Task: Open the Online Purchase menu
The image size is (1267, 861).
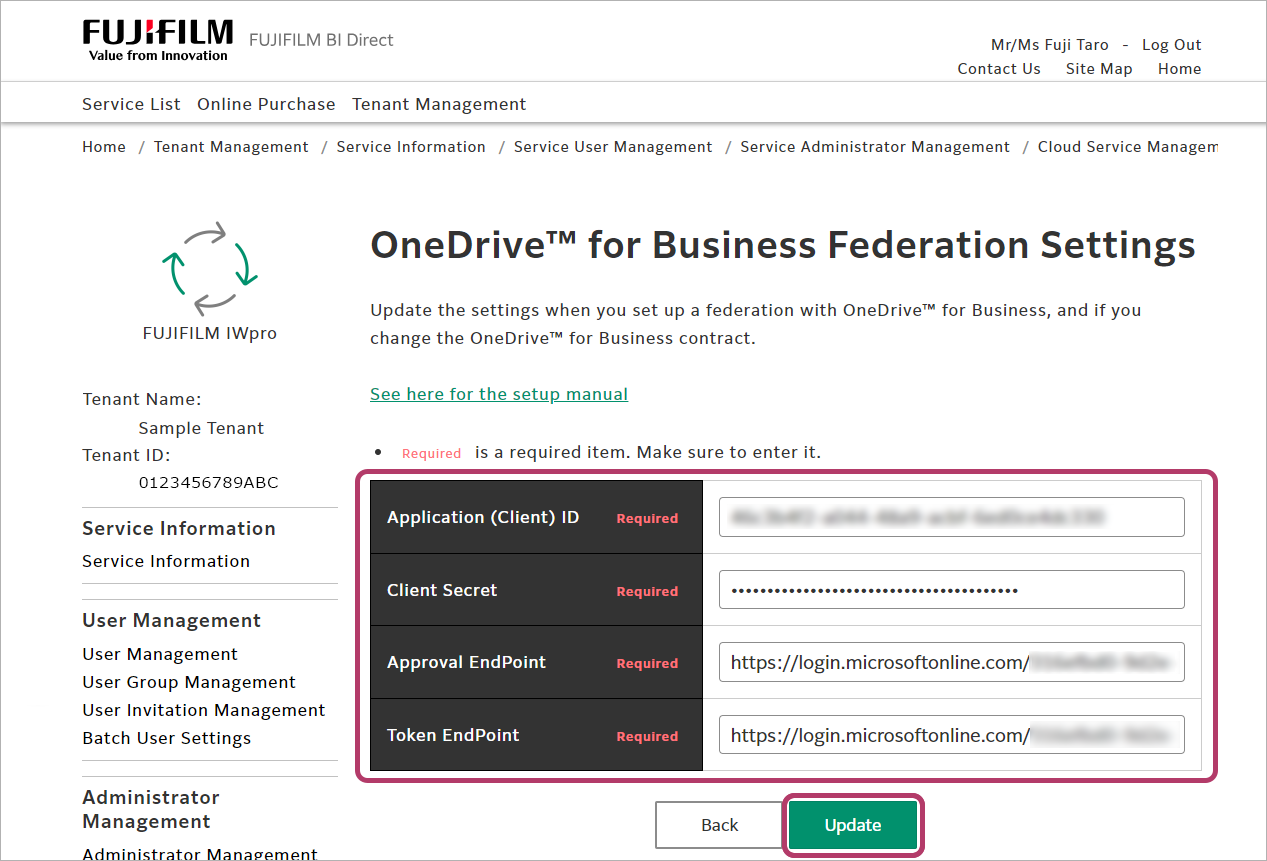Action: (x=266, y=104)
